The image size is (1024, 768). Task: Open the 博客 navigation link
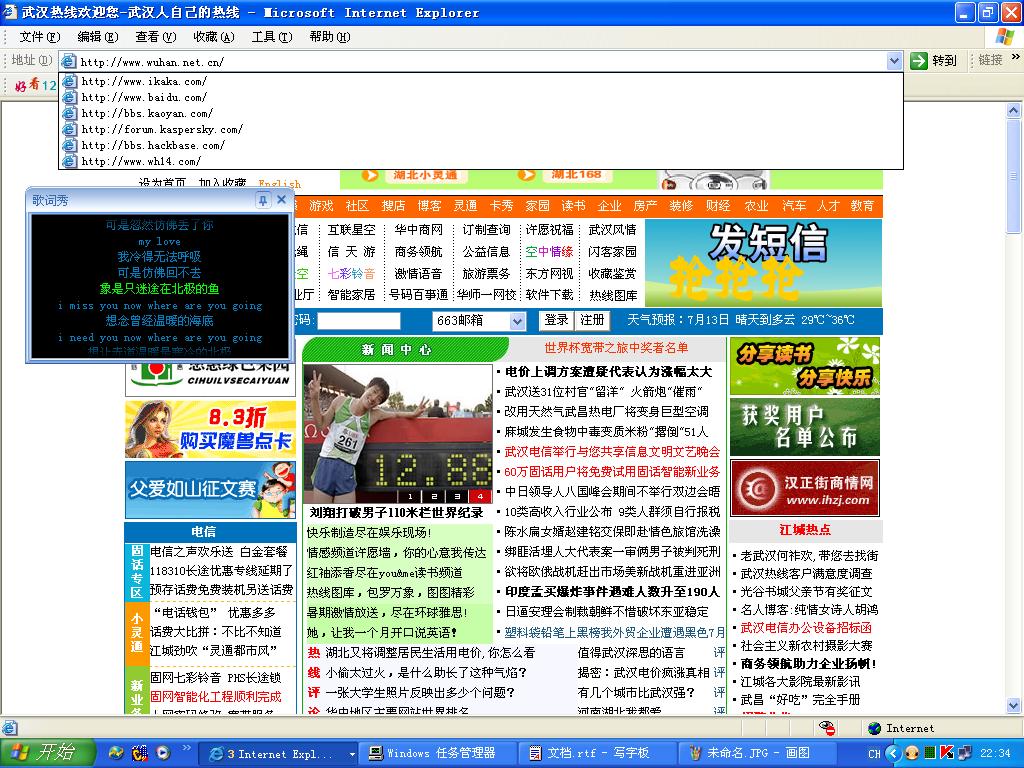429,206
